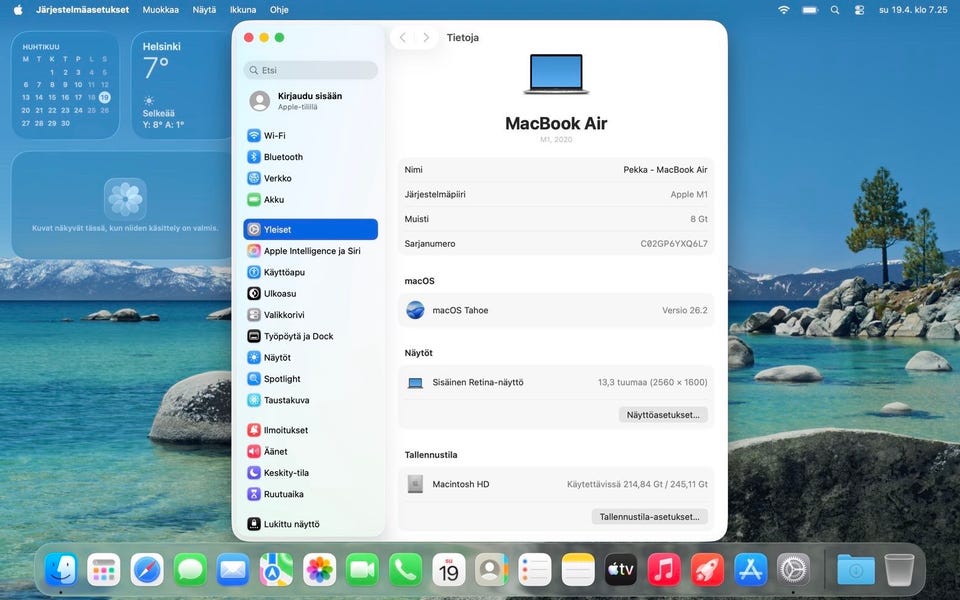
Task: Open Contacts app in the Dock
Action: (x=492, y=570)
